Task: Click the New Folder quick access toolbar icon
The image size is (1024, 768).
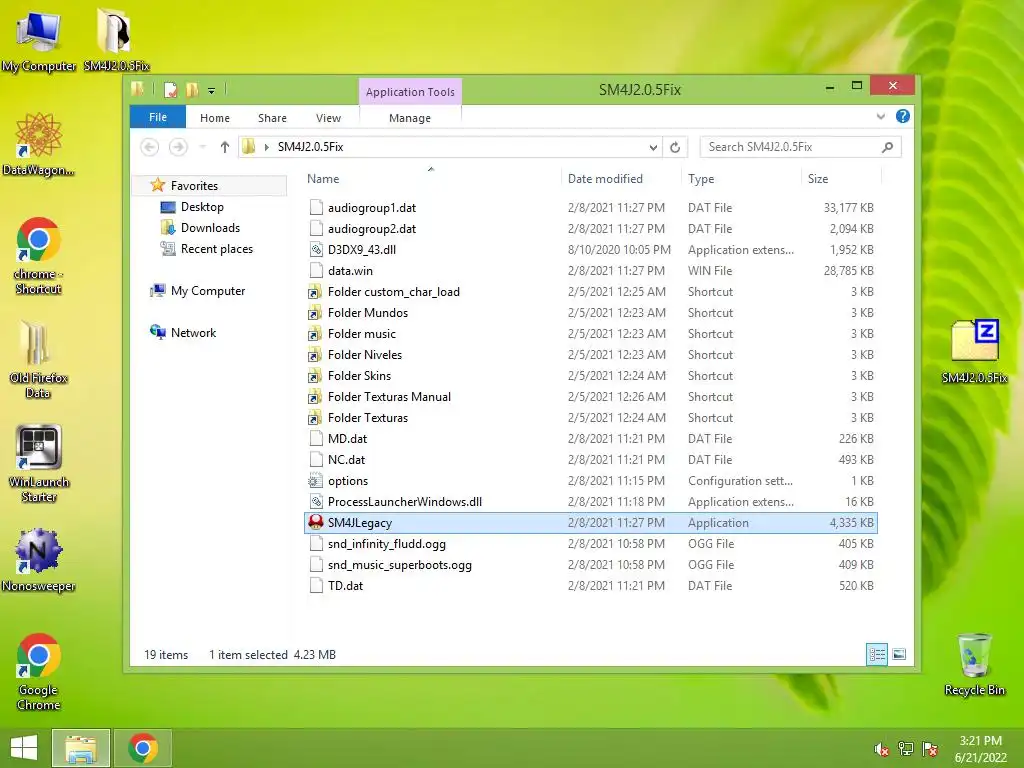Action: click(x=192, y=89)
